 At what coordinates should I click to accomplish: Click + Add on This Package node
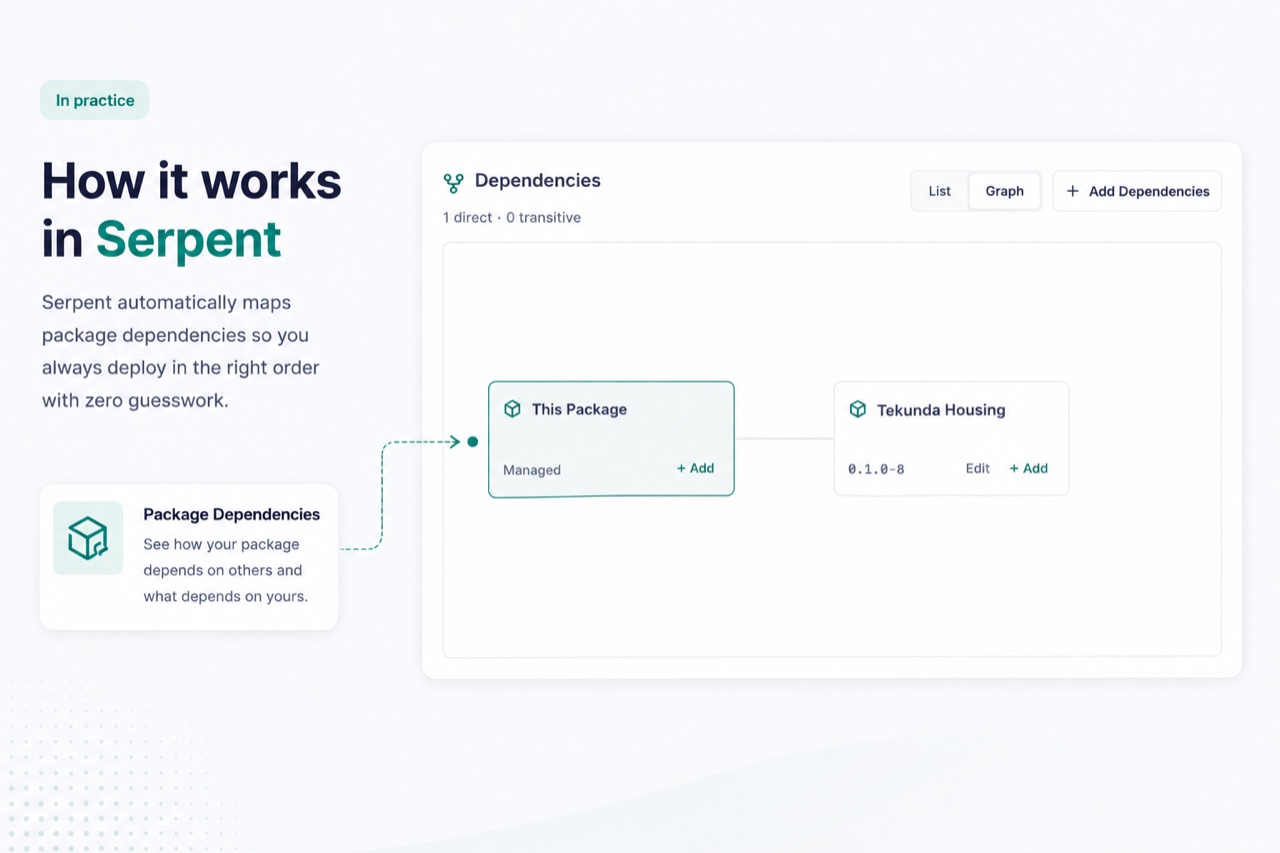coord(696,468)
